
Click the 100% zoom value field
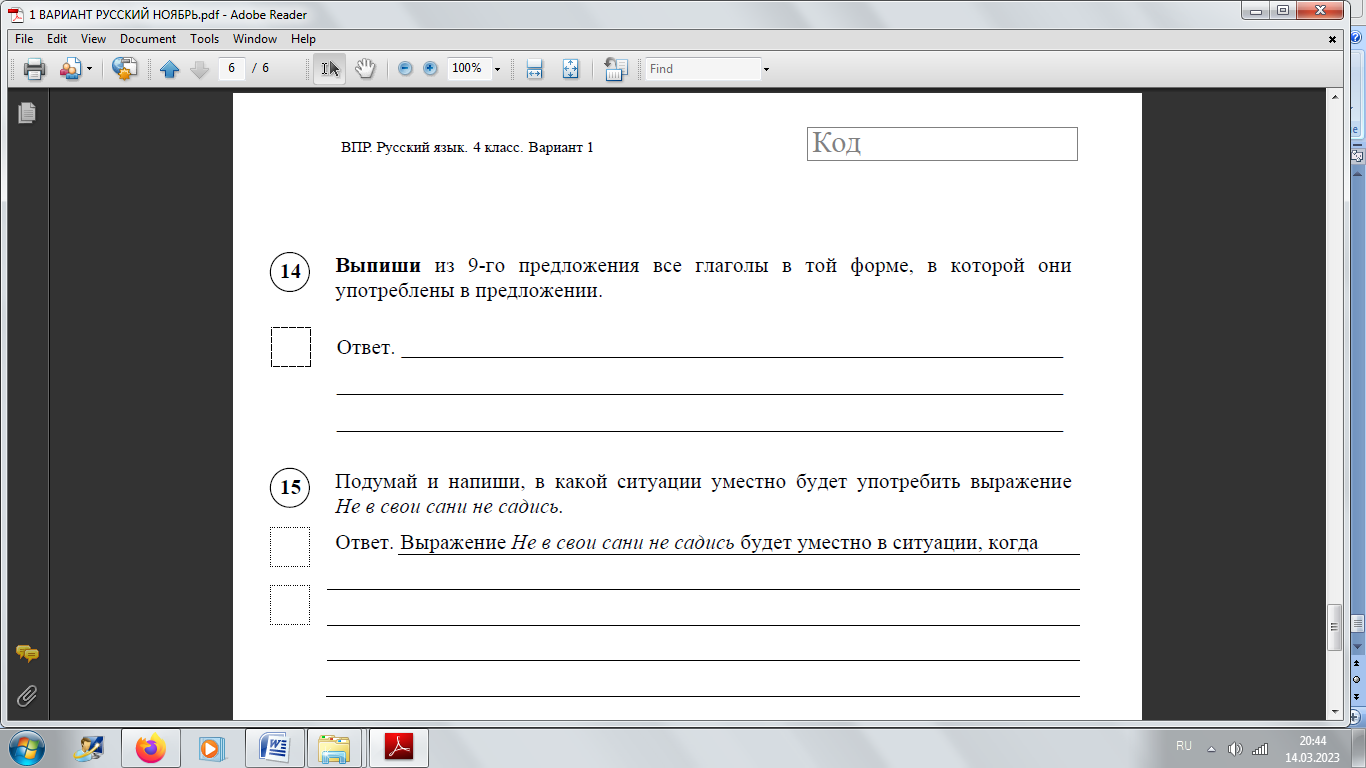(x=468, y=68)
